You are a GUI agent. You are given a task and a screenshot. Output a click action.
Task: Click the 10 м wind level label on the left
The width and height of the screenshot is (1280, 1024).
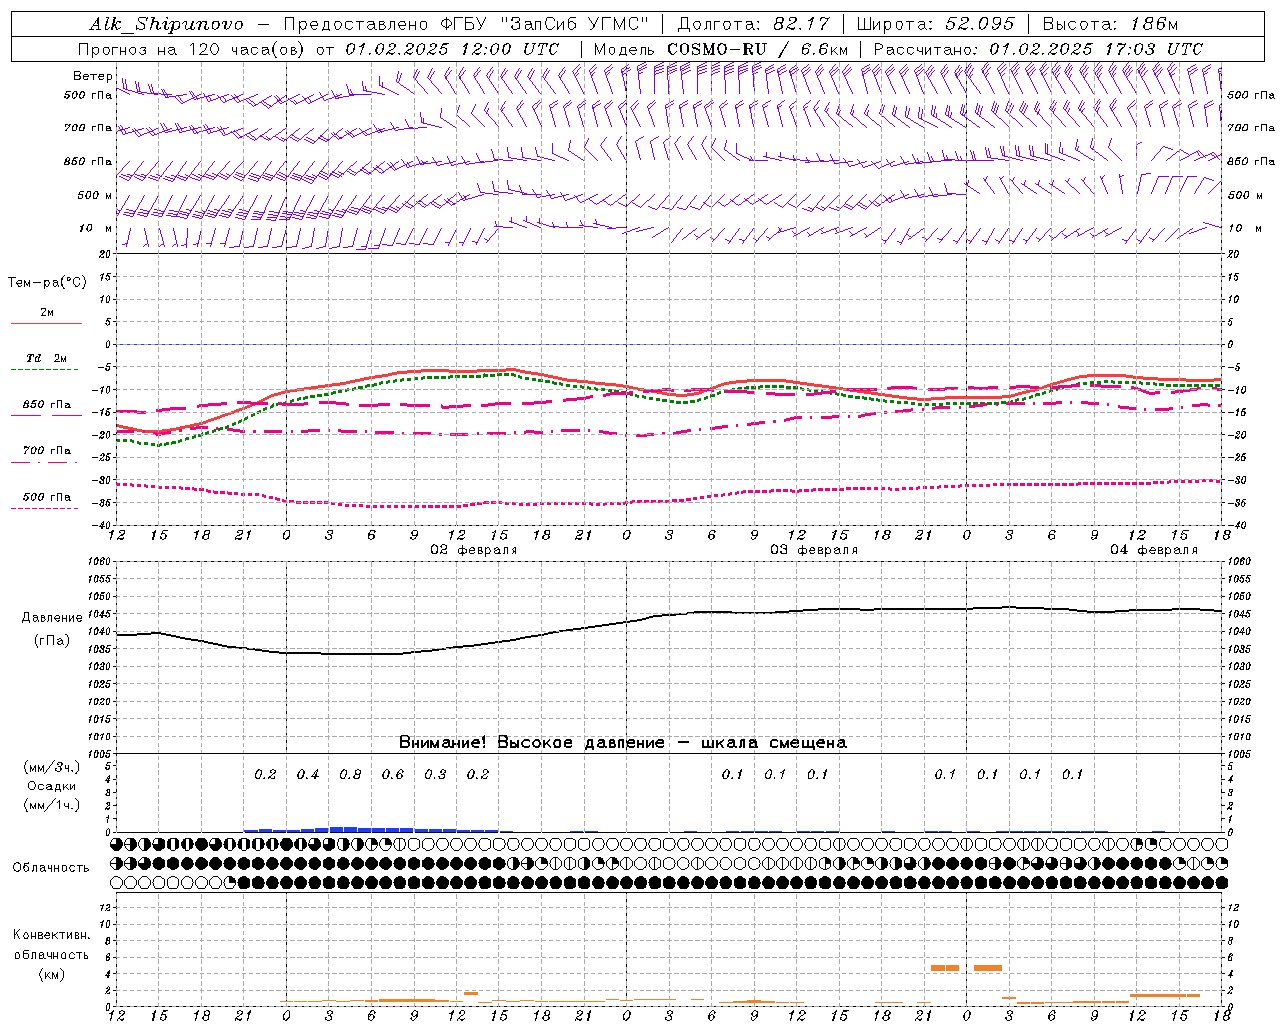click(95, 229)
